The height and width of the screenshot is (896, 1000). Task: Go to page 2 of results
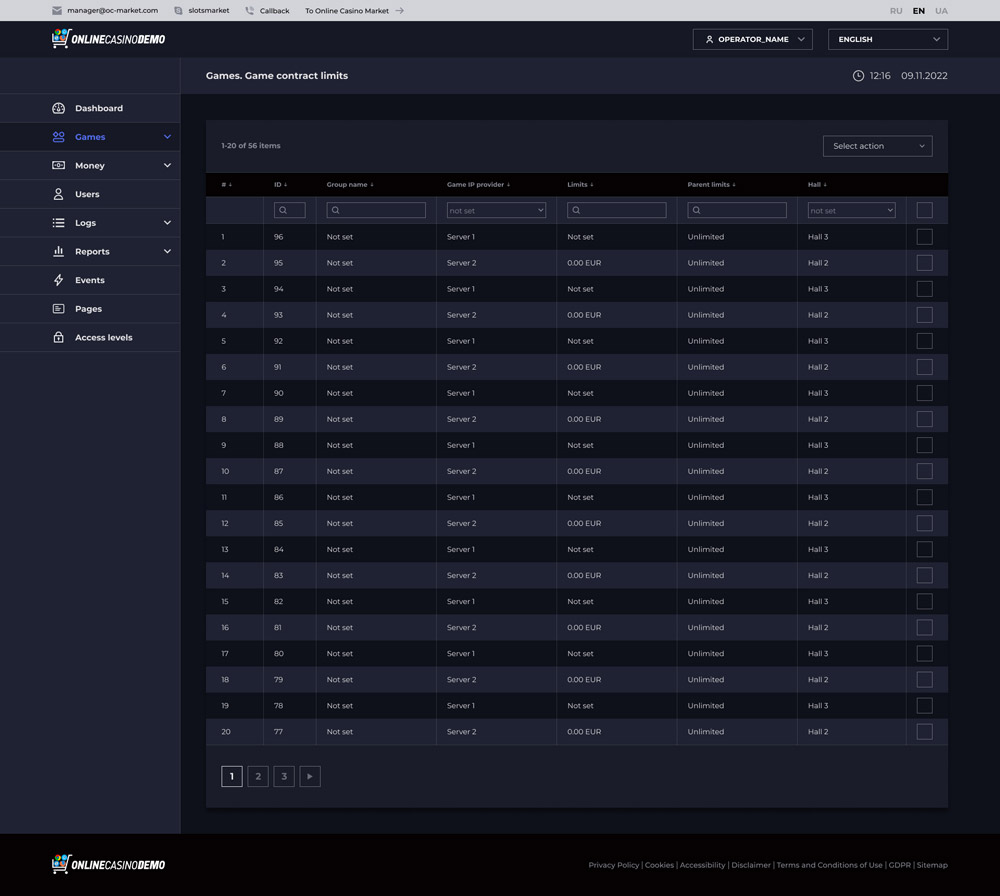pos(258,776)
